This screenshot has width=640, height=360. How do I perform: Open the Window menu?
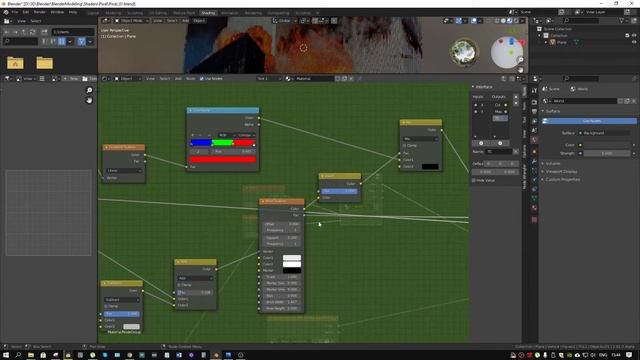click(x=57, y=12)
